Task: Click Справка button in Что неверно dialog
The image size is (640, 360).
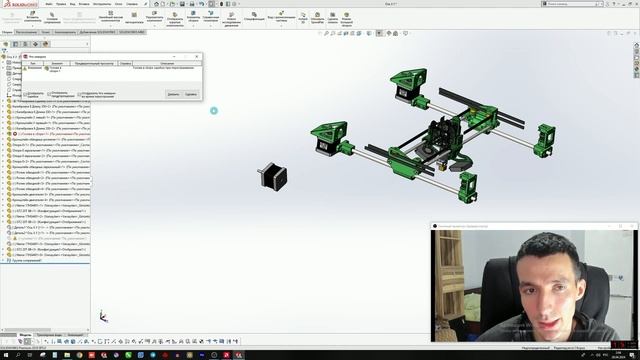Action: click(x=191, y=94)
